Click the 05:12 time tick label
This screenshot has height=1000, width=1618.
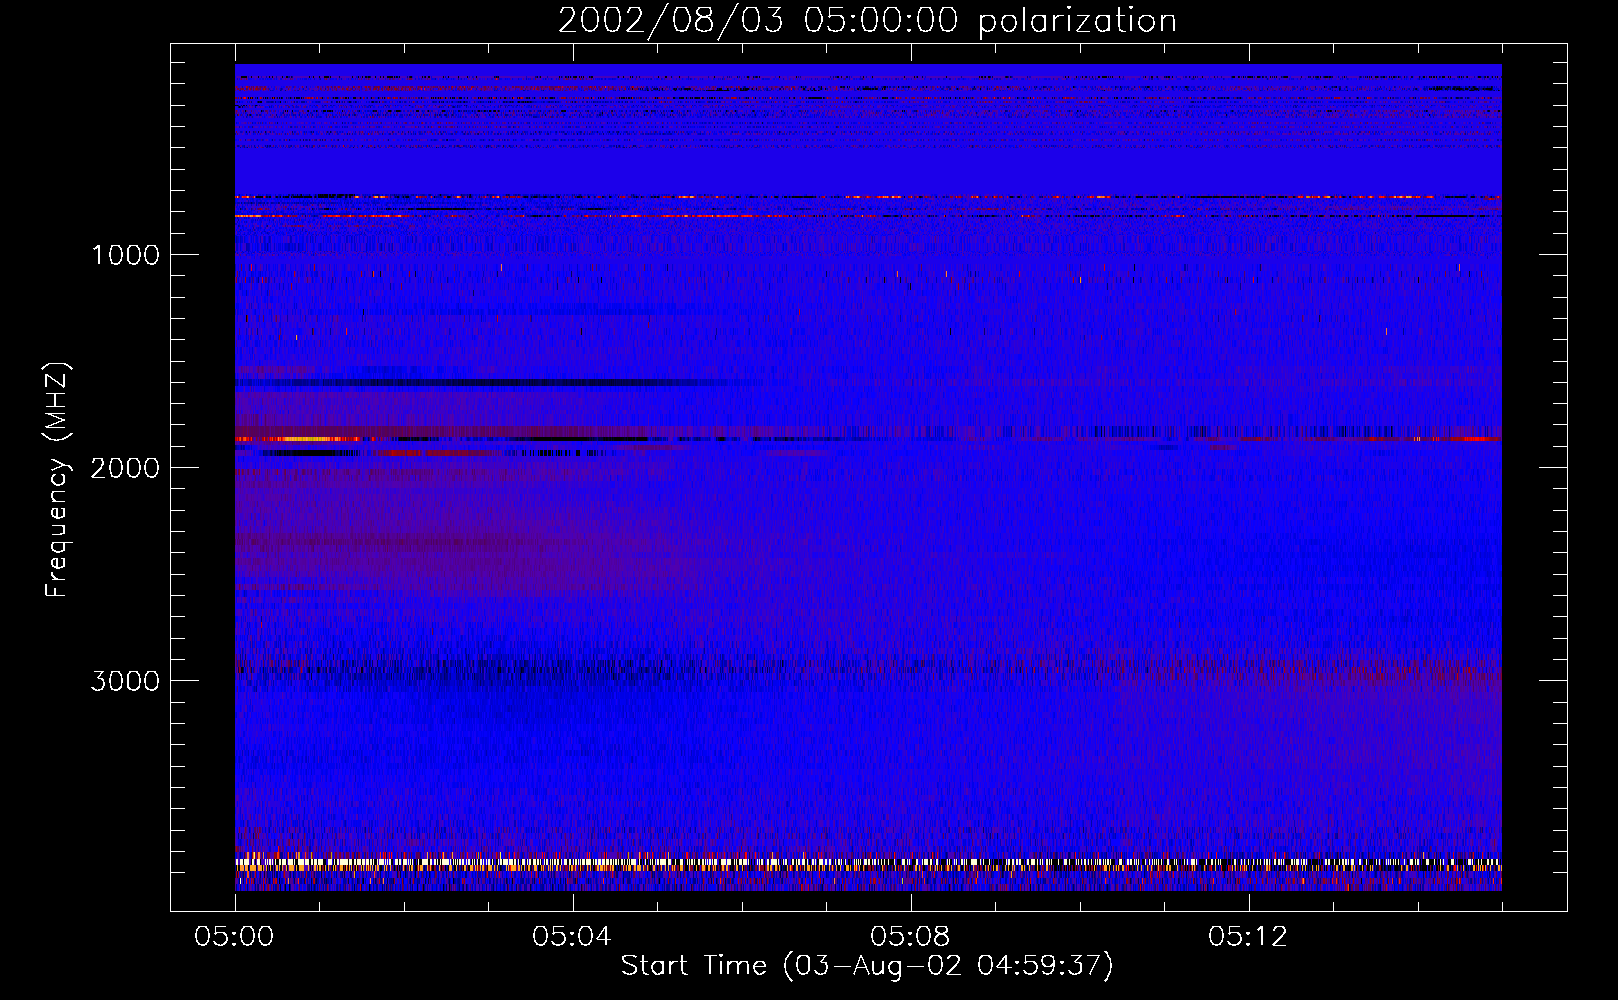[x=1248, y=937]
